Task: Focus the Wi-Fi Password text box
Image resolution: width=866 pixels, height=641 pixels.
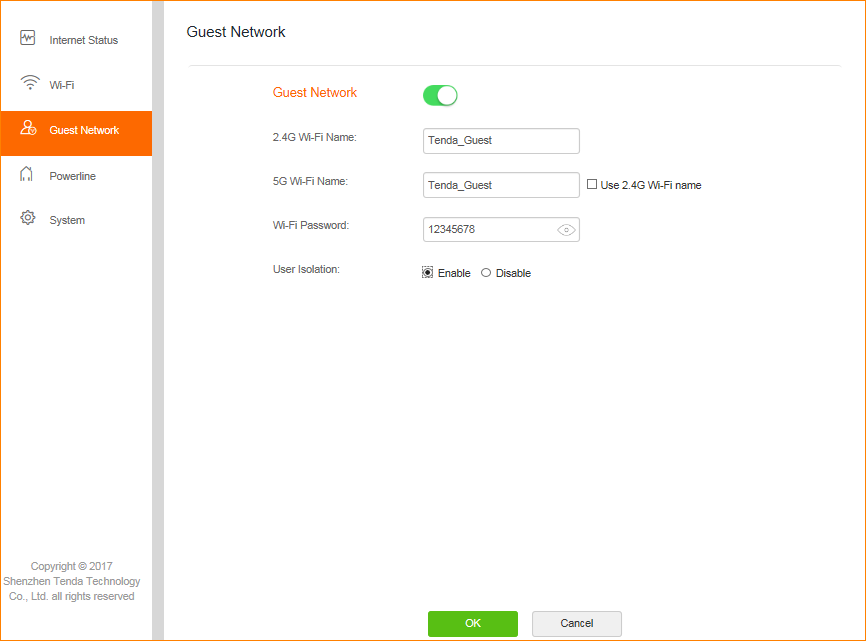Action: (488, 230)
